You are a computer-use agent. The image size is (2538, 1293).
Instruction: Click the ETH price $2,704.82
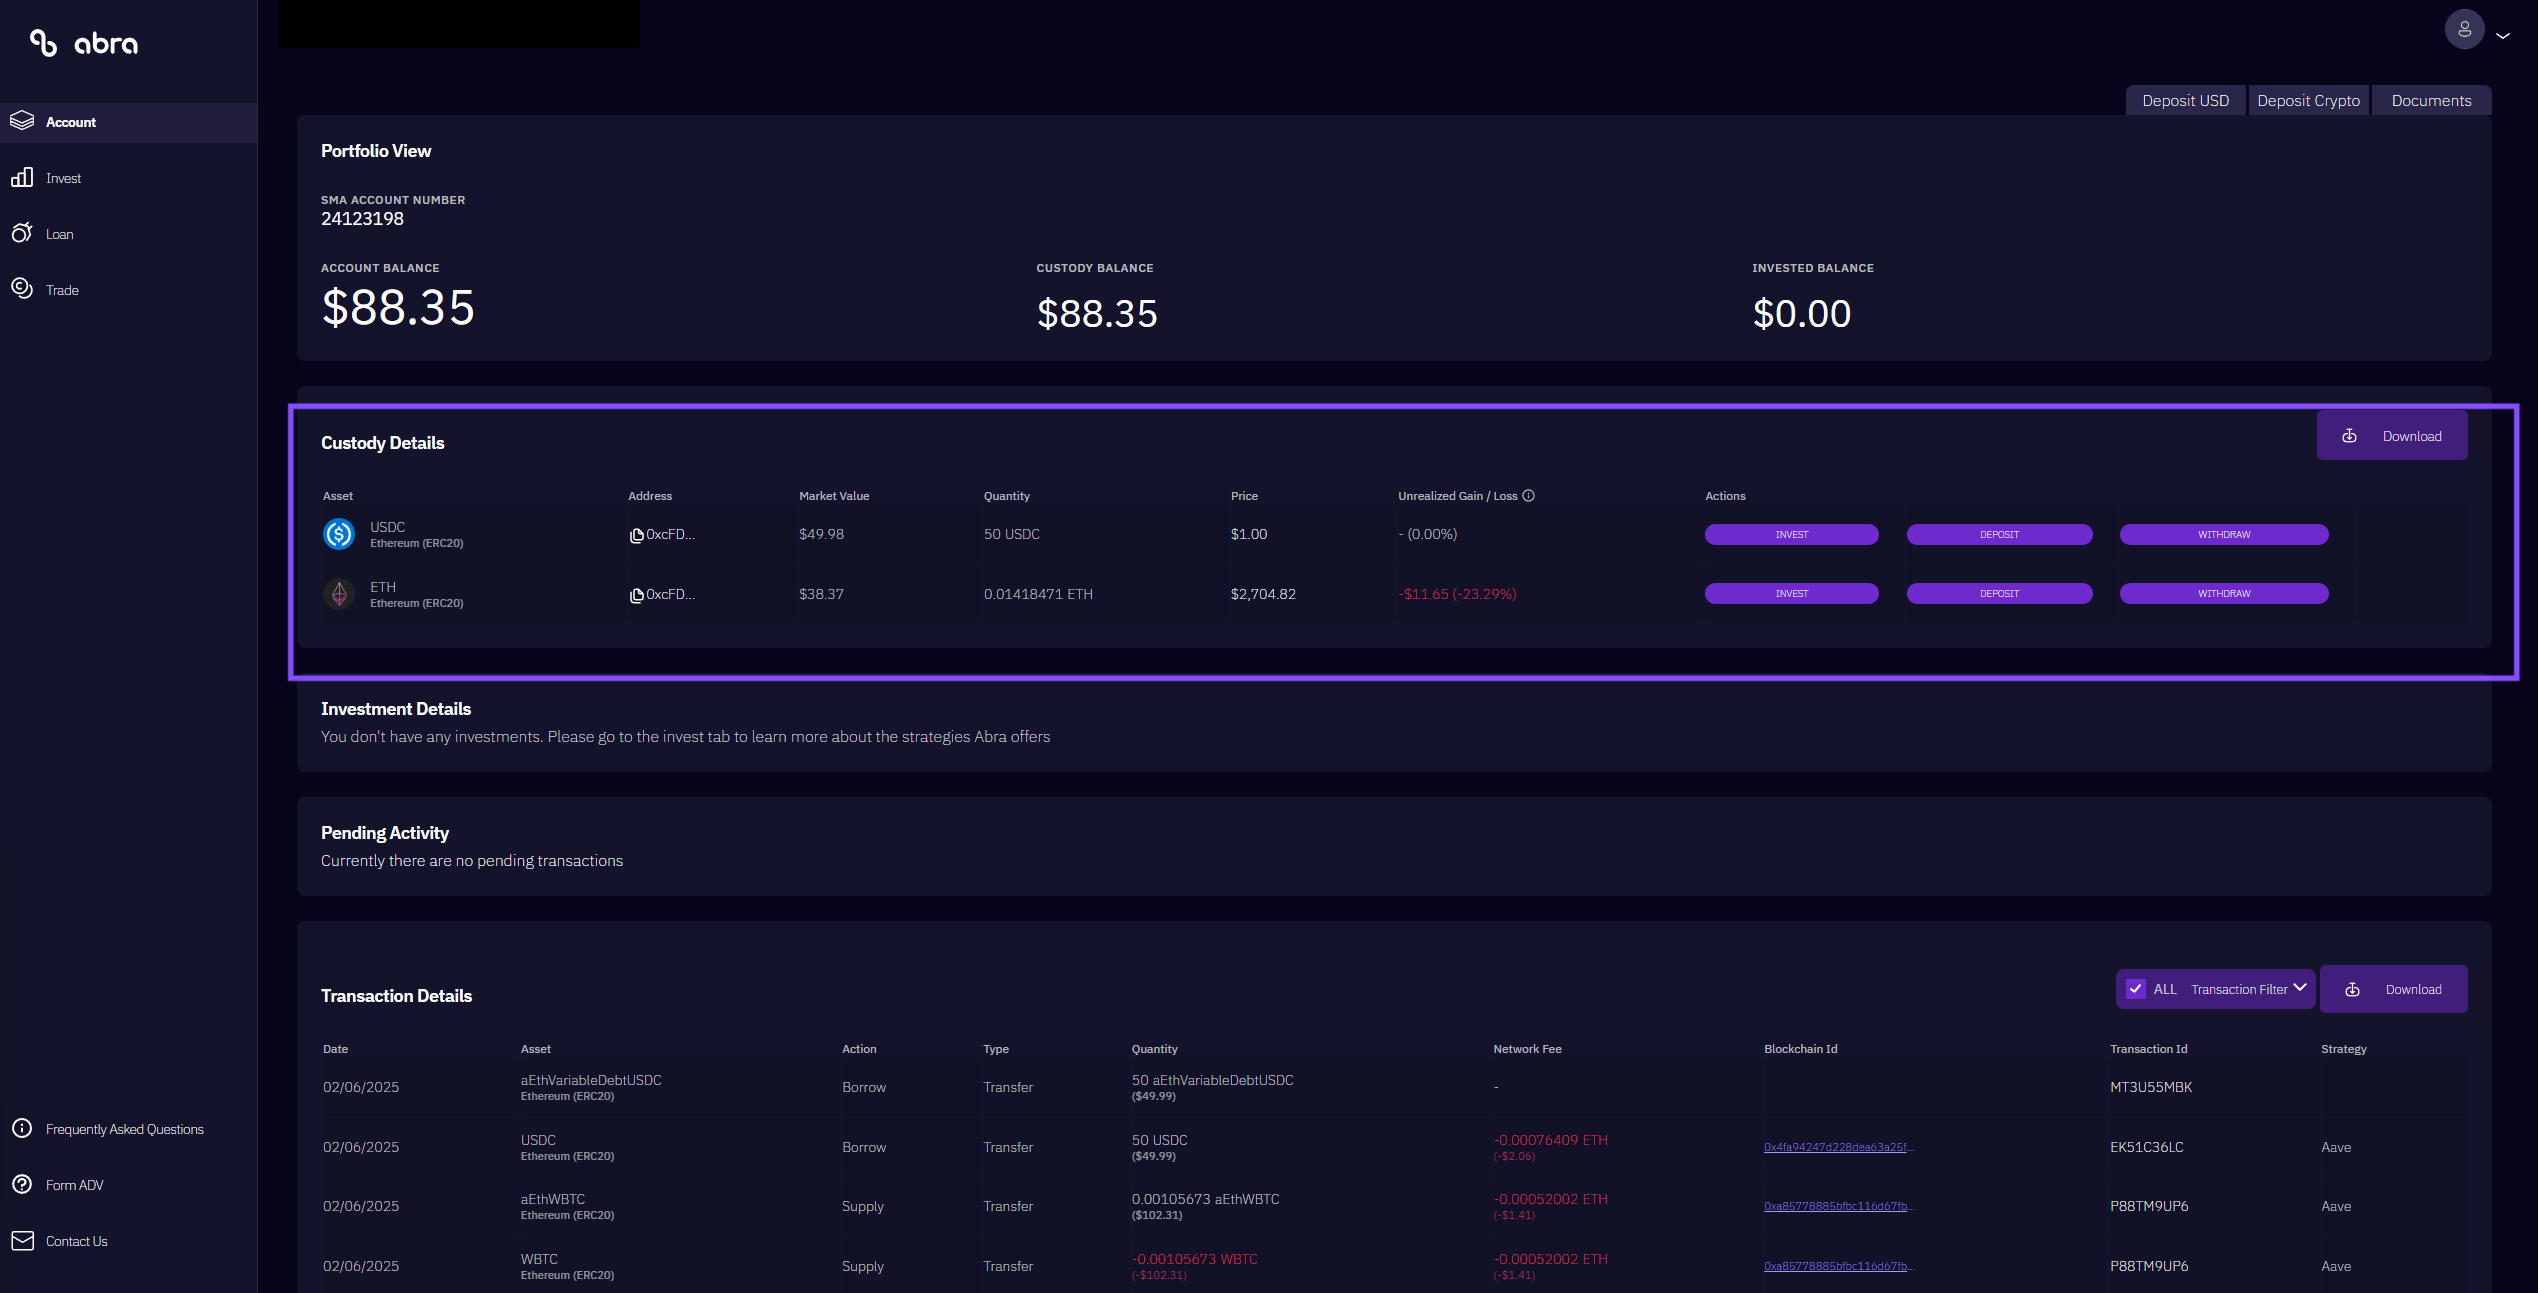pyautogui.click(x=1263, y=594)
